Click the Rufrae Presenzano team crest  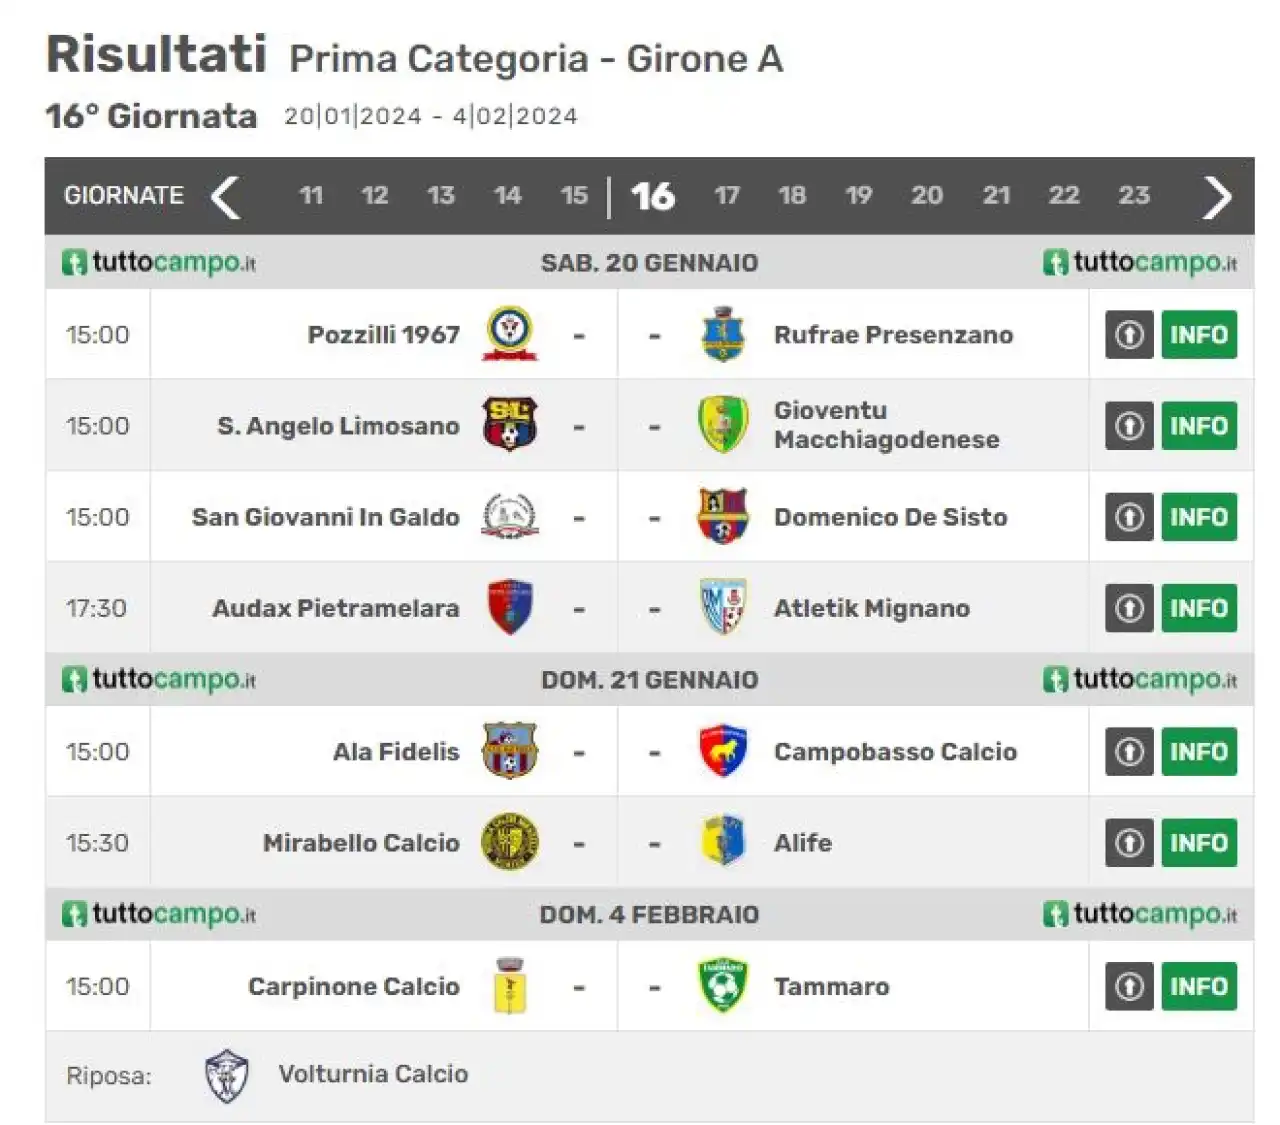(x=723, y=334)
